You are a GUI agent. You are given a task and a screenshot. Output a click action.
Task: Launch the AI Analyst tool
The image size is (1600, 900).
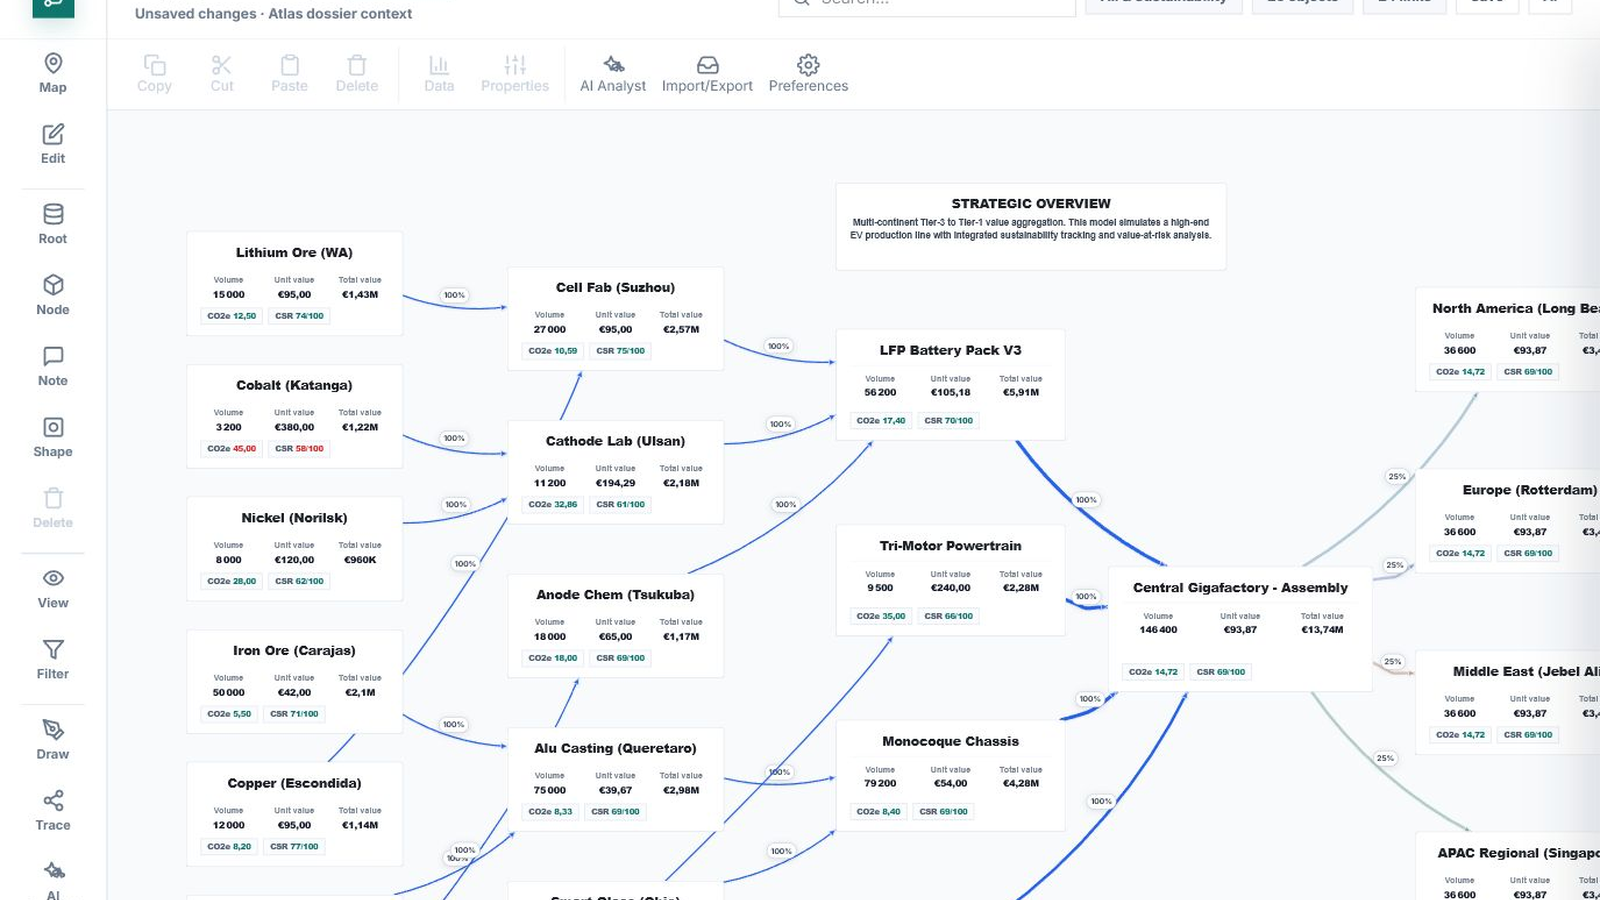coord(613,73)
